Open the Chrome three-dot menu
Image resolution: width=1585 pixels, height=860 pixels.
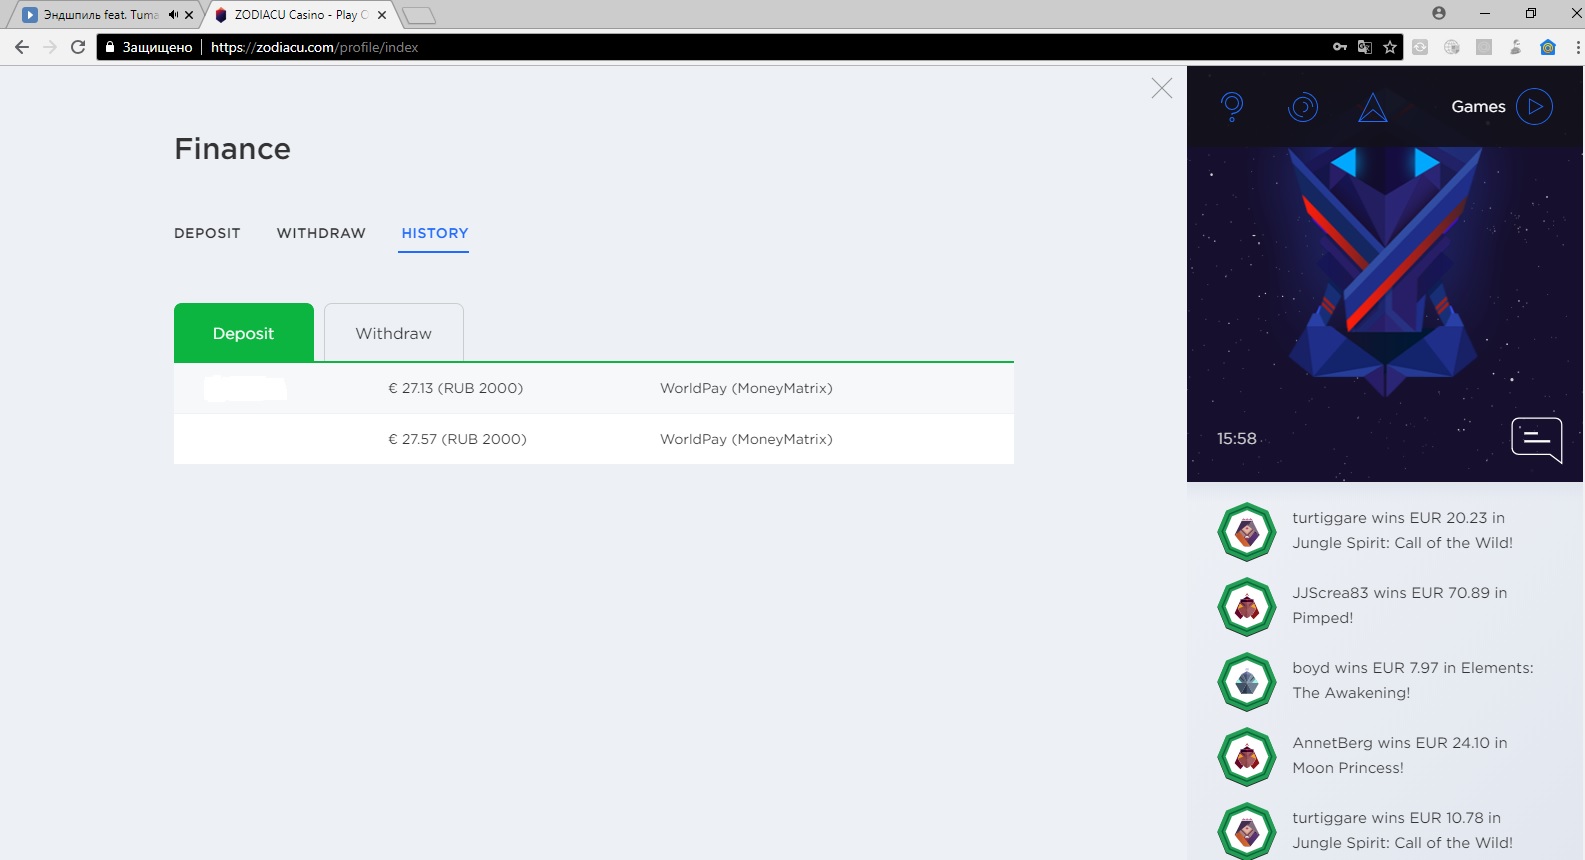[1577, 47]
